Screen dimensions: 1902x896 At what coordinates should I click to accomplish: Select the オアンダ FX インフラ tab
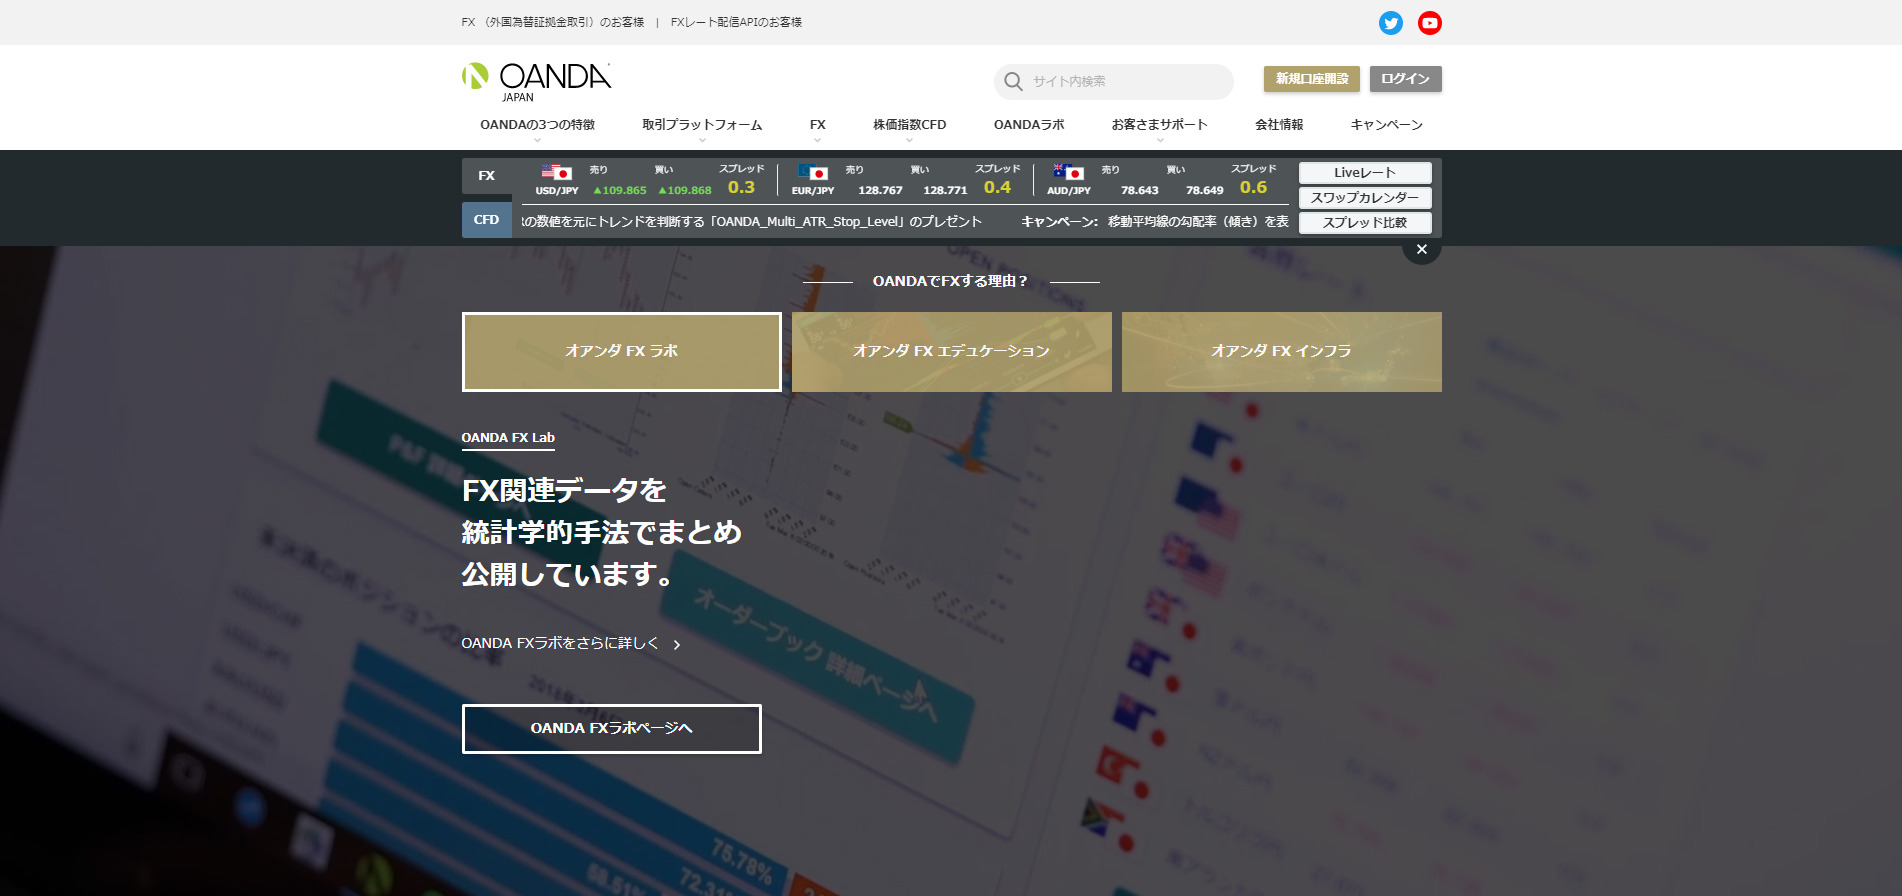(1282, 352)
